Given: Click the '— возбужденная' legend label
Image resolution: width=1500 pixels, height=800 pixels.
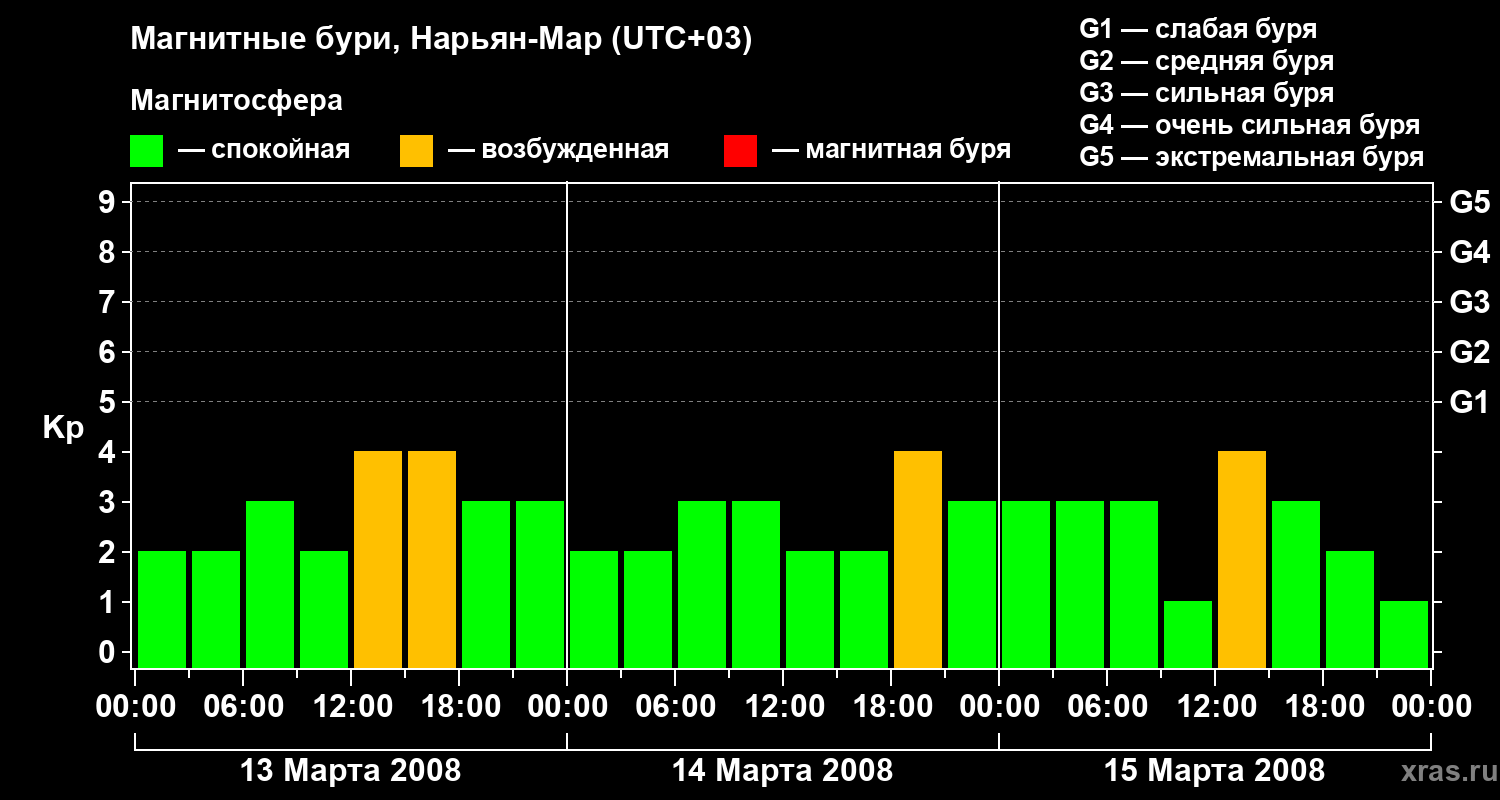Looking at the screenshot, I should tap(558, 150).
